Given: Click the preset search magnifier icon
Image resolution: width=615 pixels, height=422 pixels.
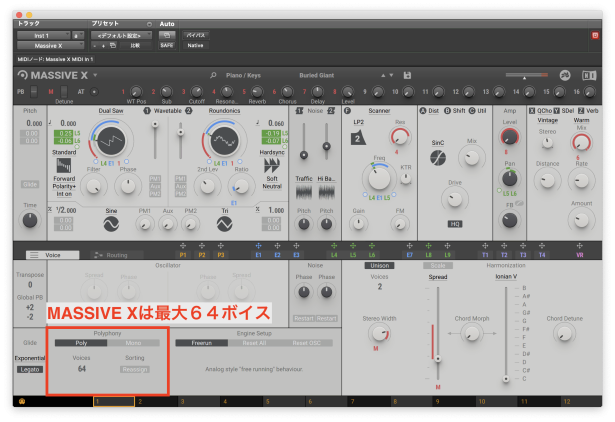Looking at the screenshot, I should [214, 75].
